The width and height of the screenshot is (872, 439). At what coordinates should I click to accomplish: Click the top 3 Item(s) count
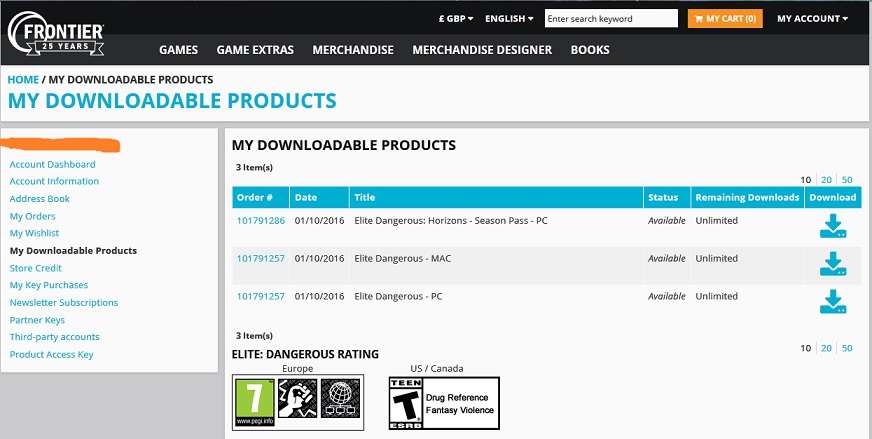[254, 167]
